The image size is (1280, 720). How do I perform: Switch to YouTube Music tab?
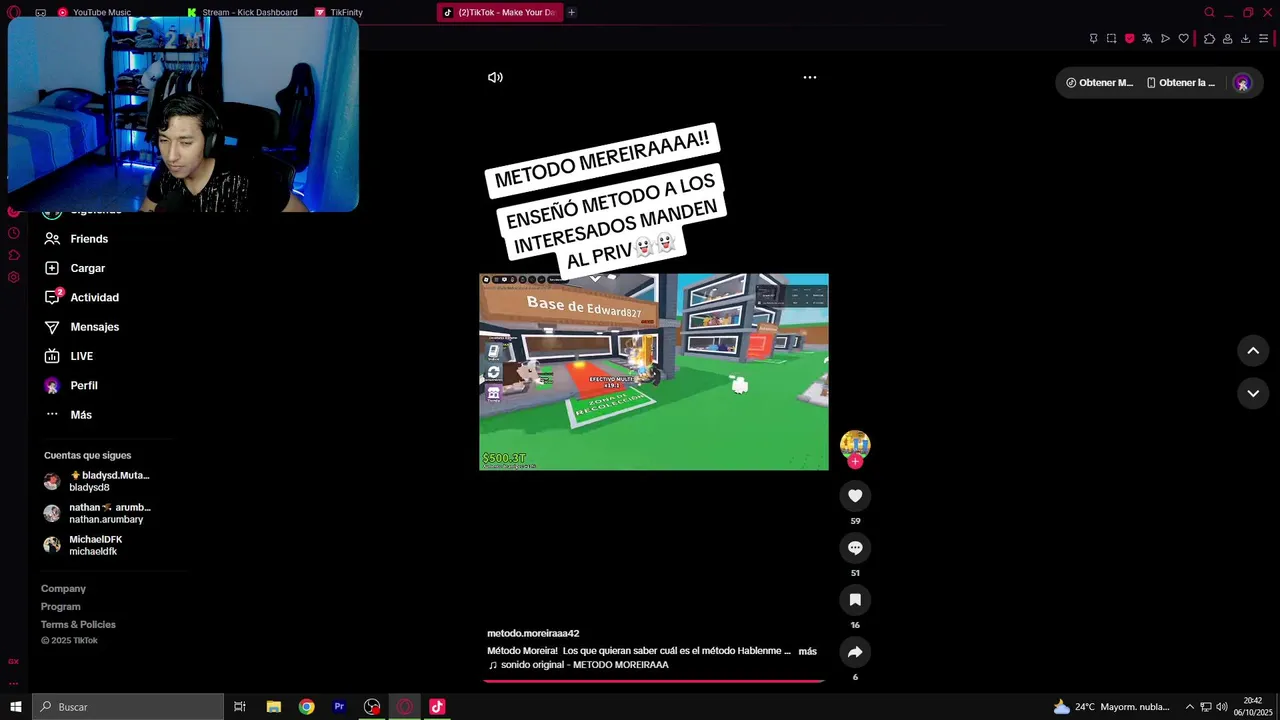tap(95, 12)
